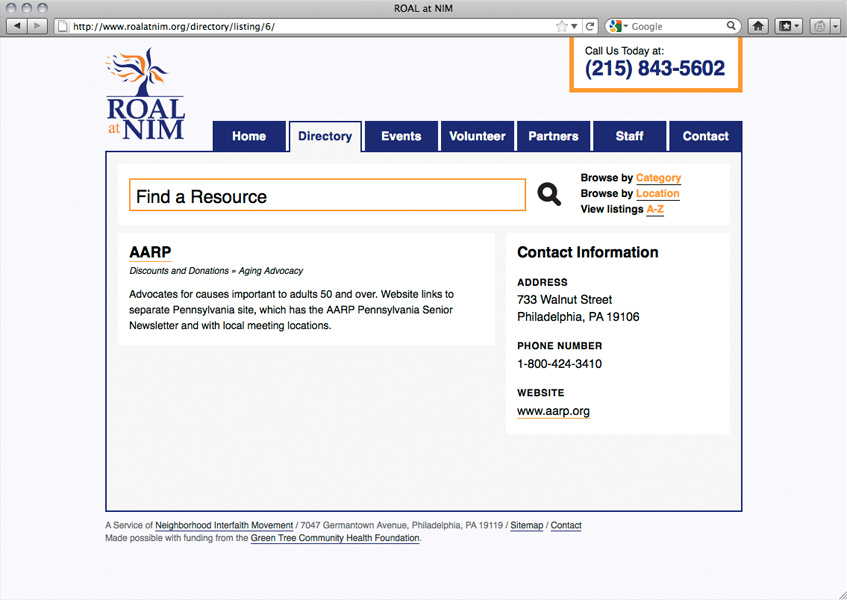The height and width of the screenshot is (600, 847).
Task: Open the bookmarks toolbar menu button
Action: 788,26
